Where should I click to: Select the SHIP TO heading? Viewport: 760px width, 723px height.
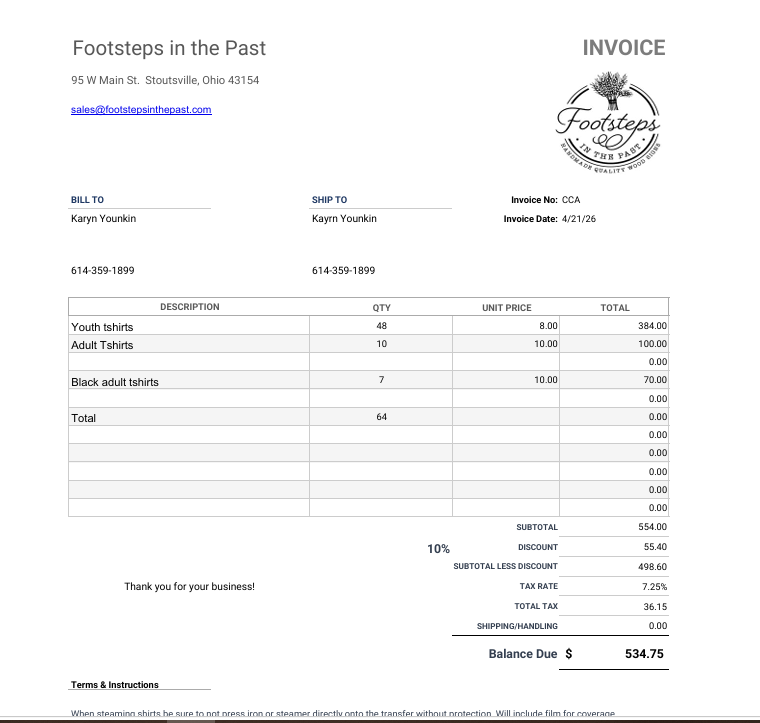point(329,200)
